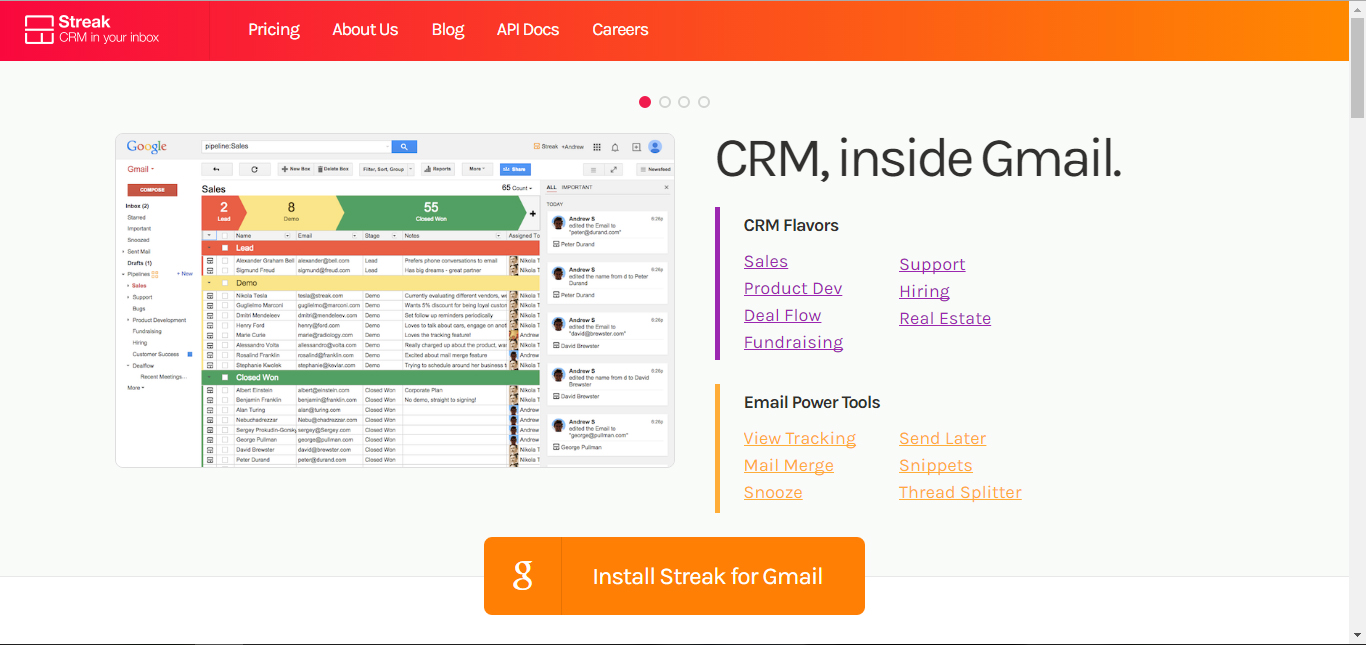This screenshot has width=1366, height=645.
Task: Click the refresh toolbar button
Action: [255, 169]
